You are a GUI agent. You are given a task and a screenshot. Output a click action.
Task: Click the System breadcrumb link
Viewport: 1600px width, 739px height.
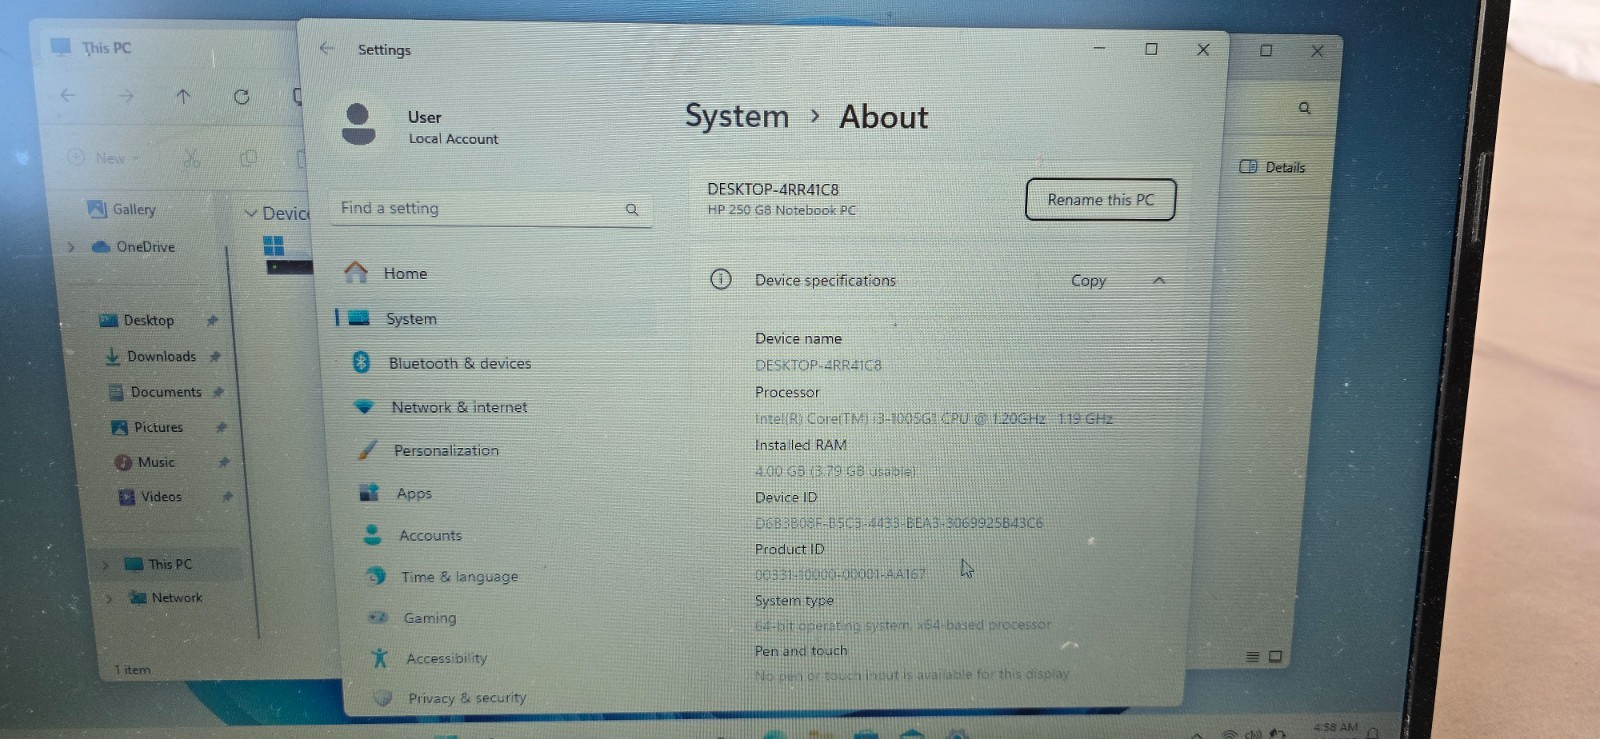737,116
